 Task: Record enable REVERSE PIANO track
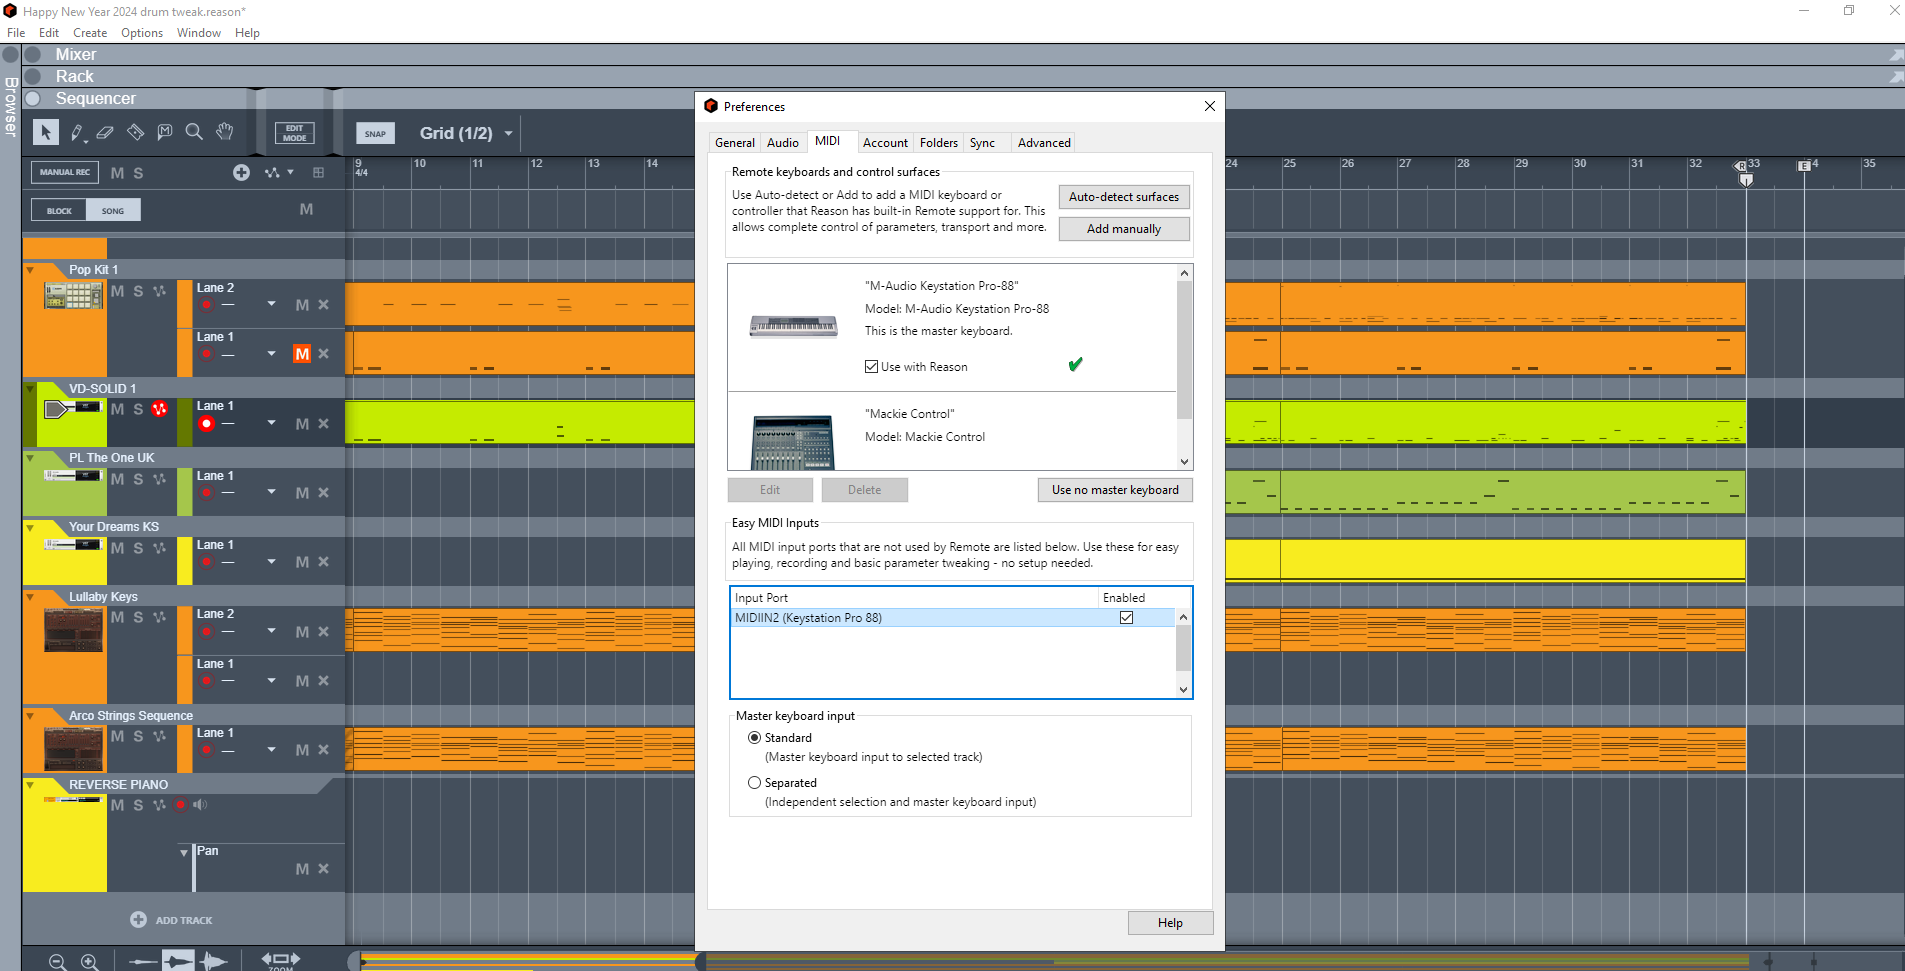point(181,805)
